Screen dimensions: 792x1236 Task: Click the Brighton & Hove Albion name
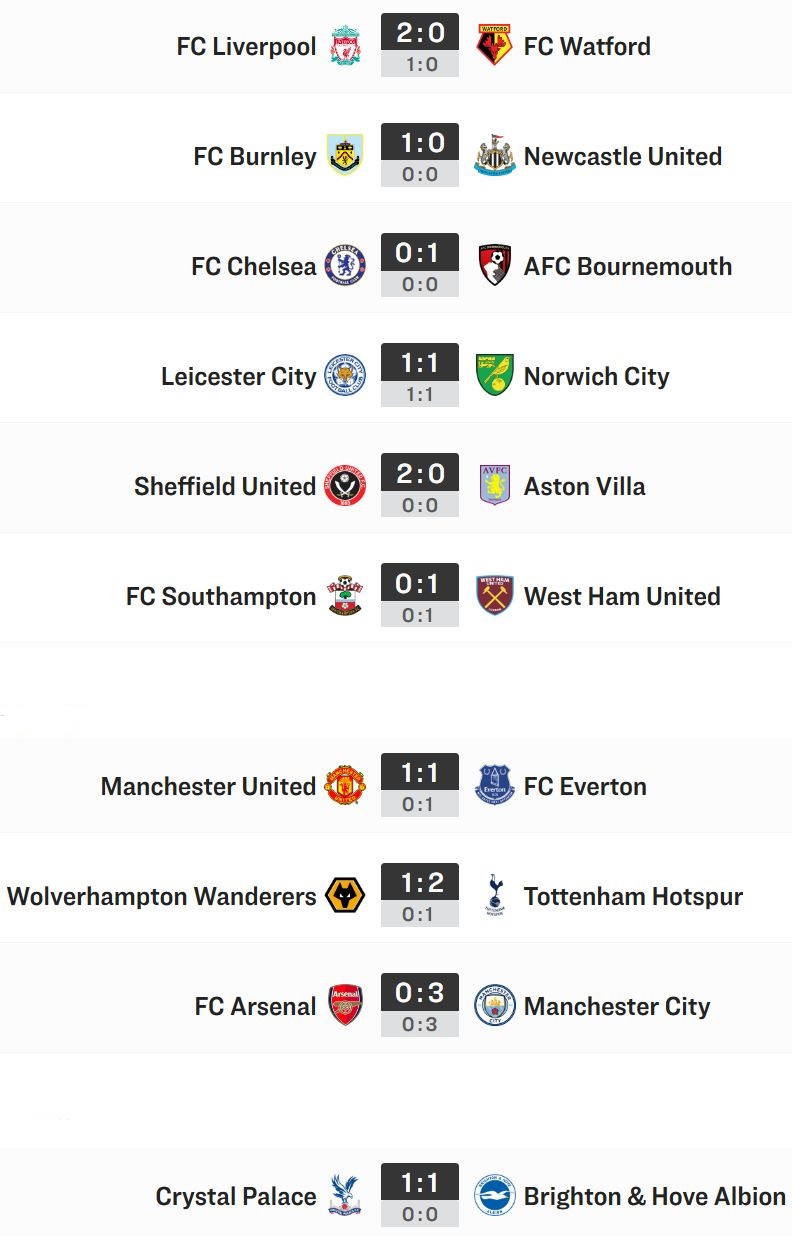(x=655, y=1197)
